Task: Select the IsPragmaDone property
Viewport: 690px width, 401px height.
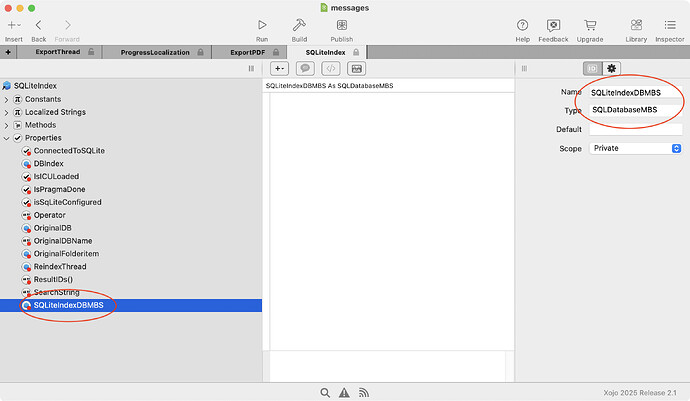Action: pos(131,189)
